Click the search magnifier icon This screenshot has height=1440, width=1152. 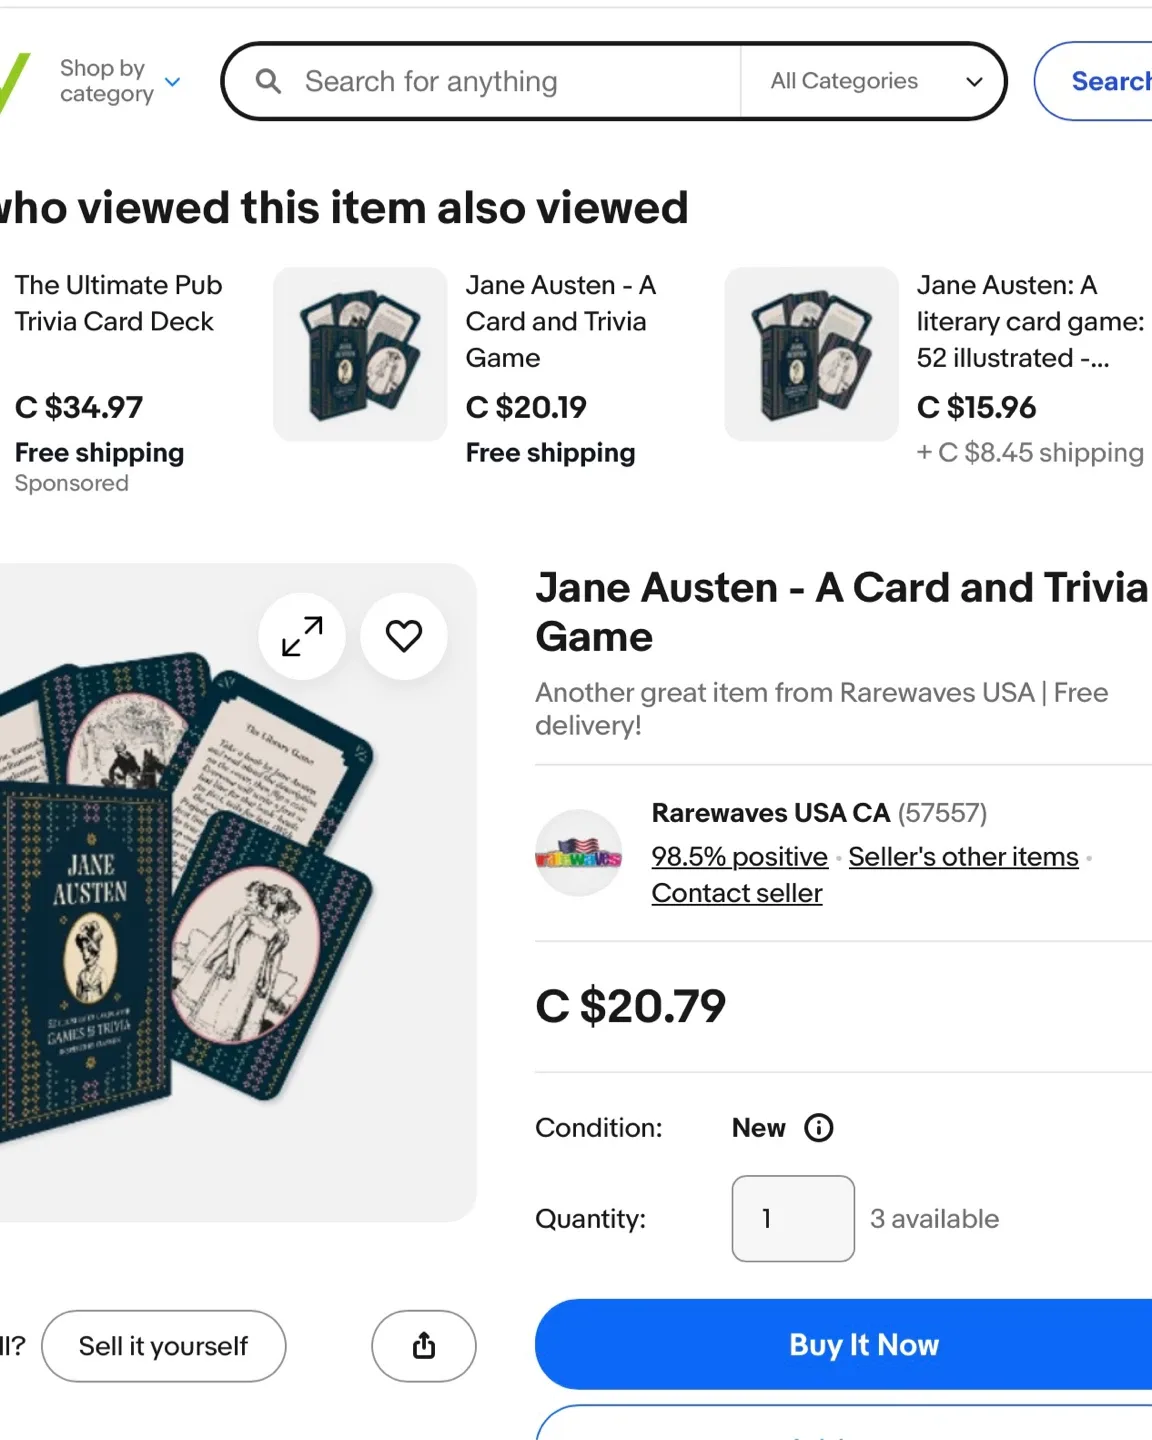(x=267, y=81)
